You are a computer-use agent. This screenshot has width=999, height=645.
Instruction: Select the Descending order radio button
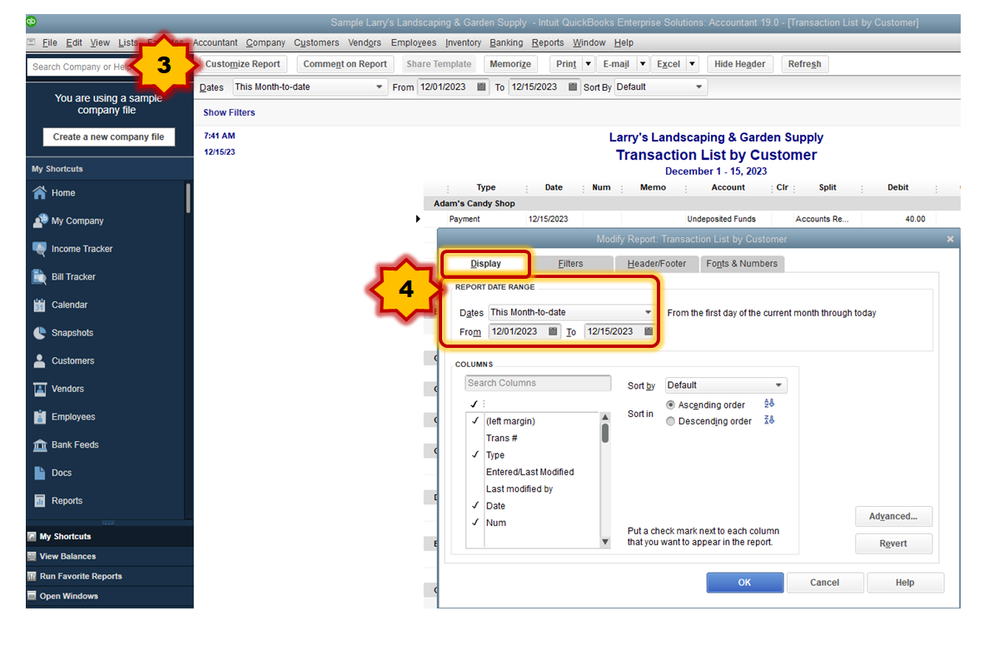[x=670, y=421]
